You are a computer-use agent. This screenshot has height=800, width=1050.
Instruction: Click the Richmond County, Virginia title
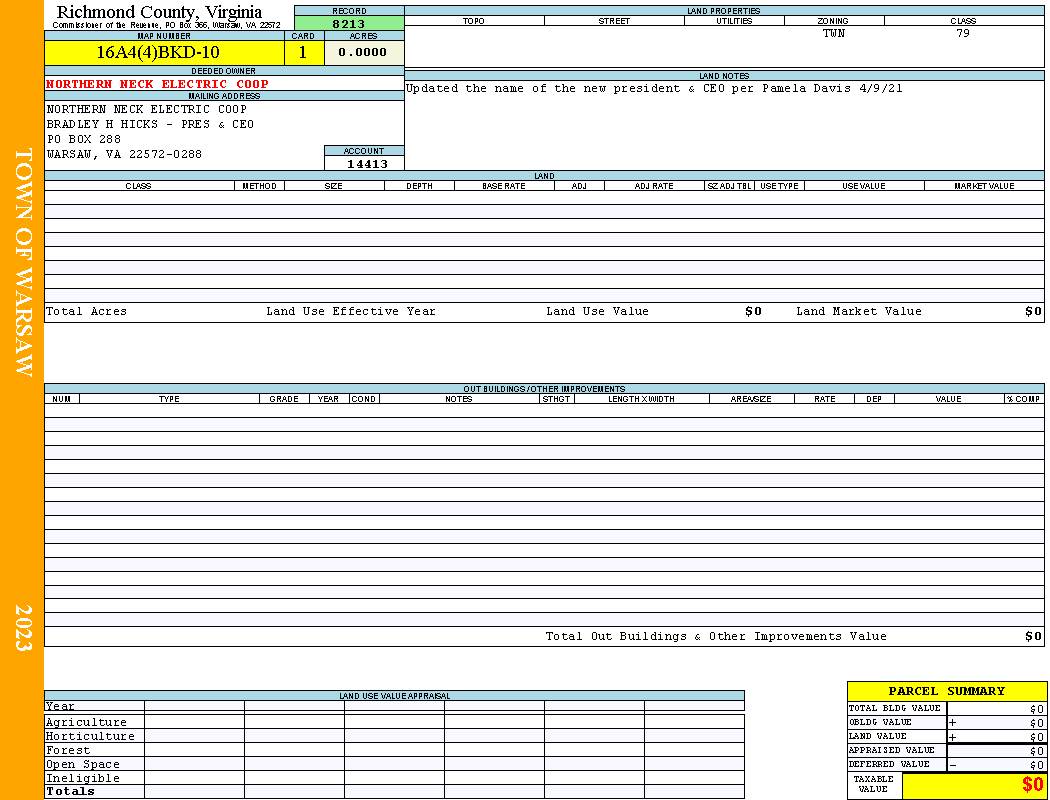click(x=159, y=11)
